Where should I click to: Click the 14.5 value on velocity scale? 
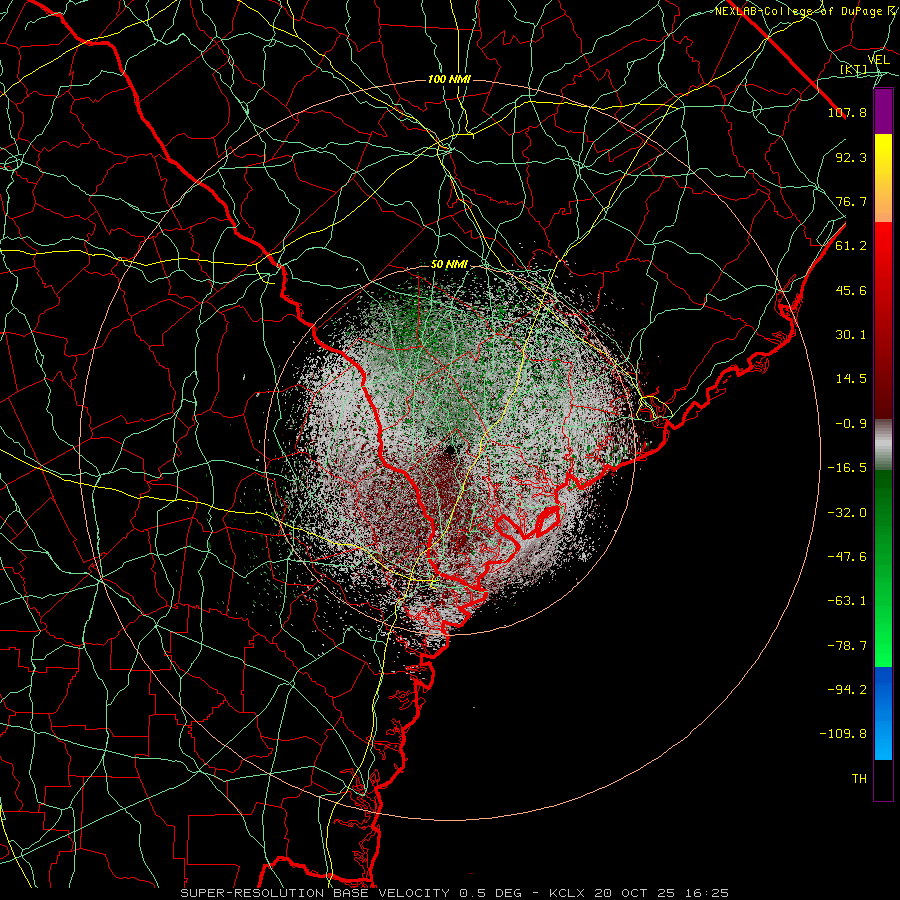click(x=851, y=379)
